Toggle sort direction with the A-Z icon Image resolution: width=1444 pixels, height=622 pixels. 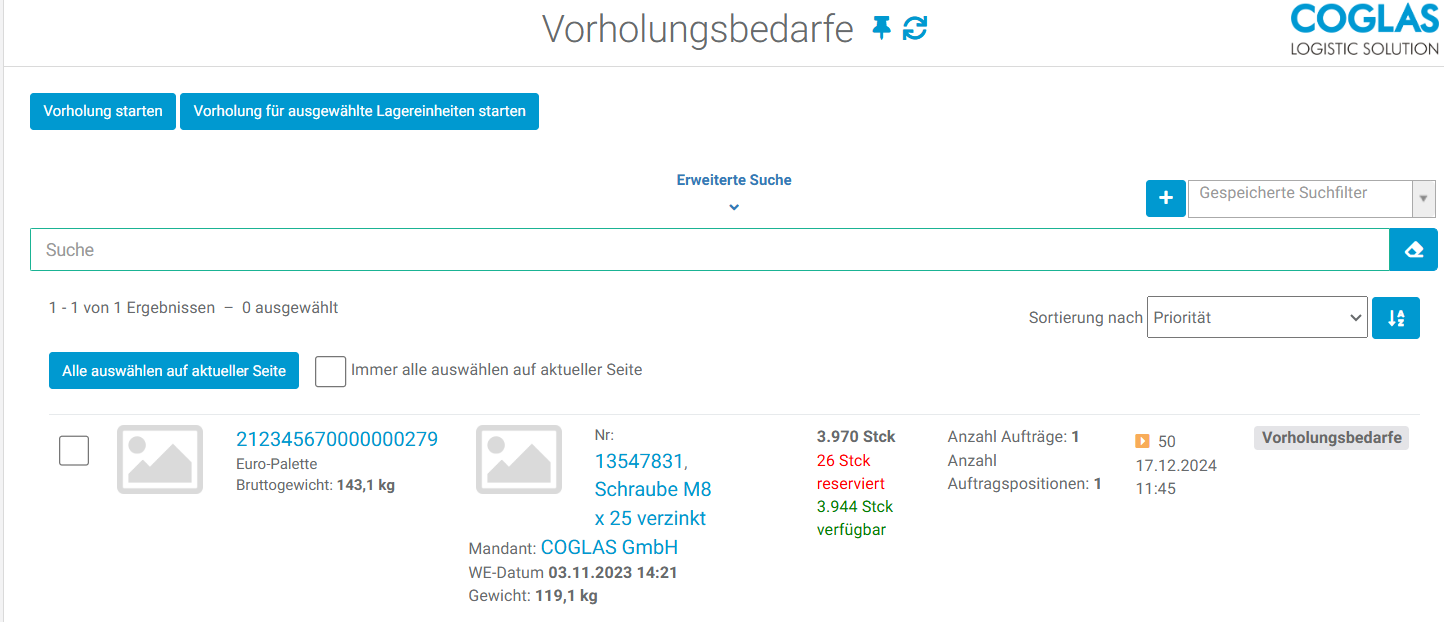1396,318
